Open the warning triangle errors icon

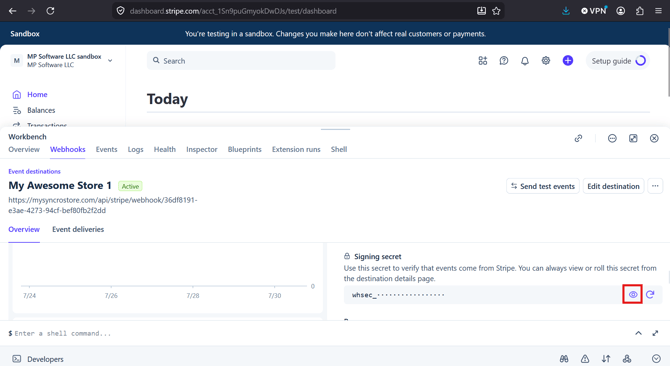point(585,359)
